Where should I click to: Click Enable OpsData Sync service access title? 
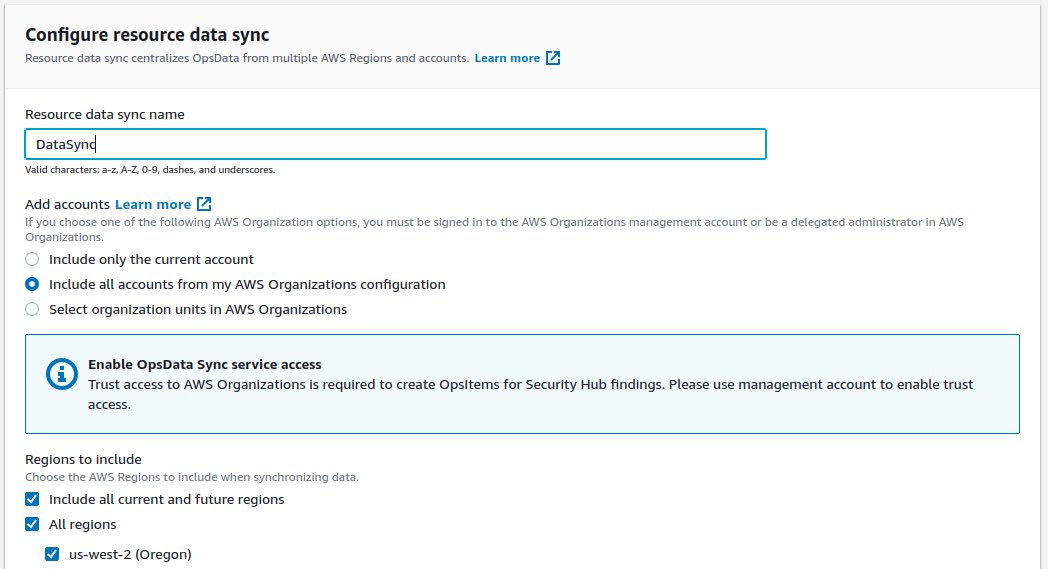tap(204, 365)
